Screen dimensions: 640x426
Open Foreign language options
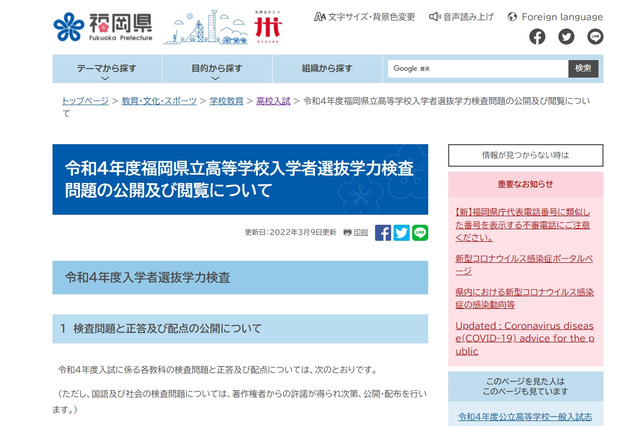555,17
